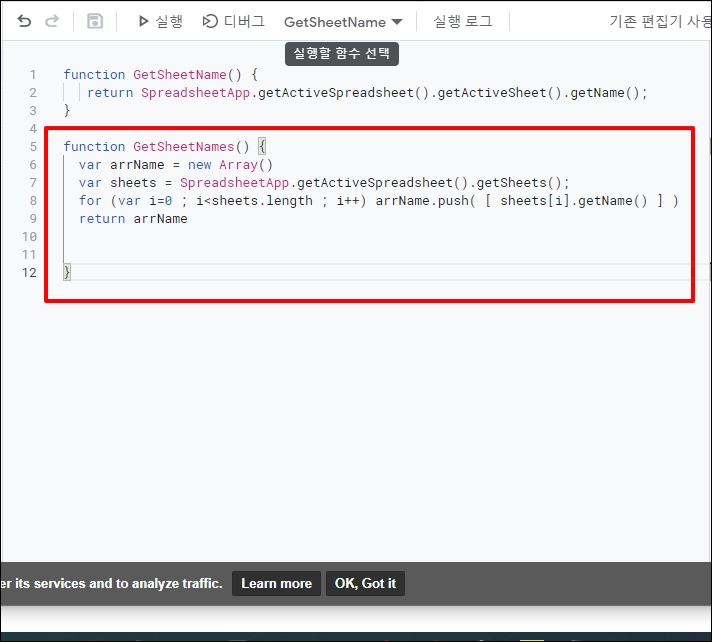Save the project with the disk icon
712x642 pixels.
click(x=94, y=21)
